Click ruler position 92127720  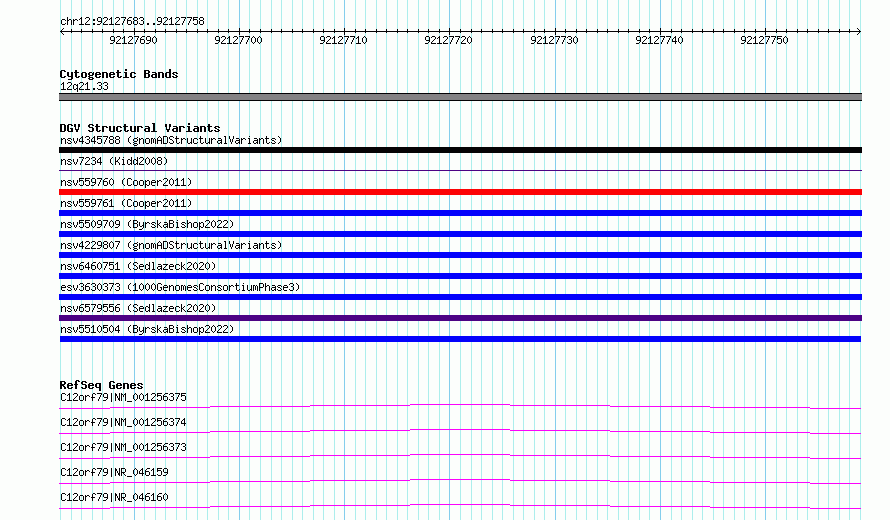(448, 40)
